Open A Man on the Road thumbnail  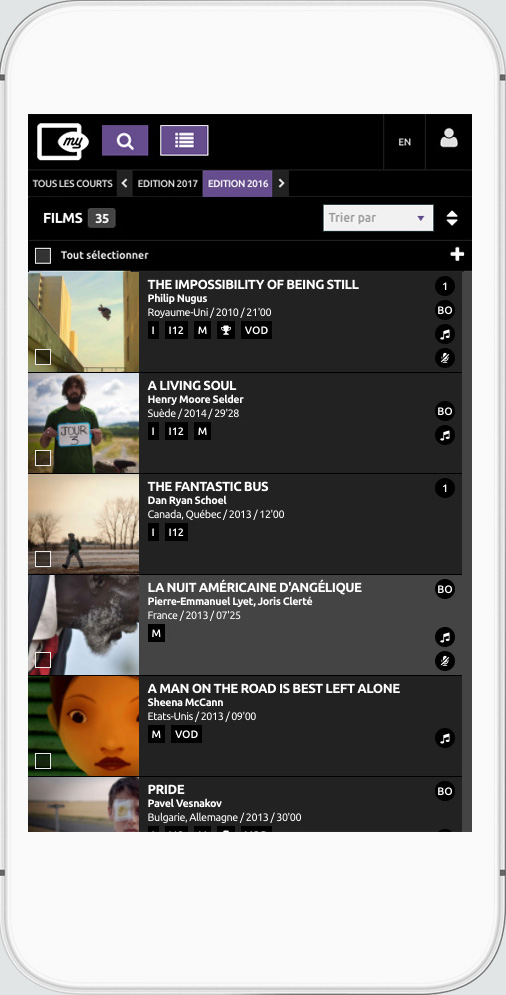pos(84,726)
